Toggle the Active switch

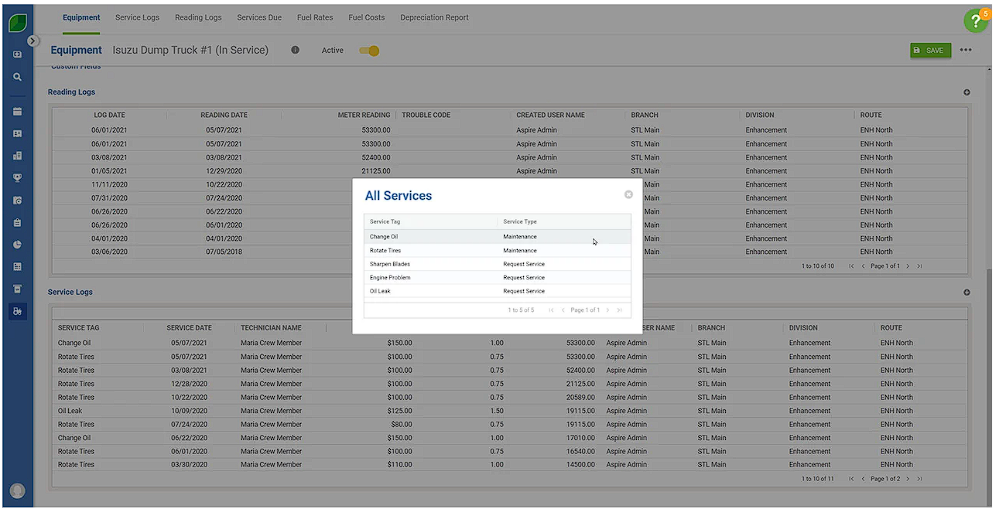(369, 50)
